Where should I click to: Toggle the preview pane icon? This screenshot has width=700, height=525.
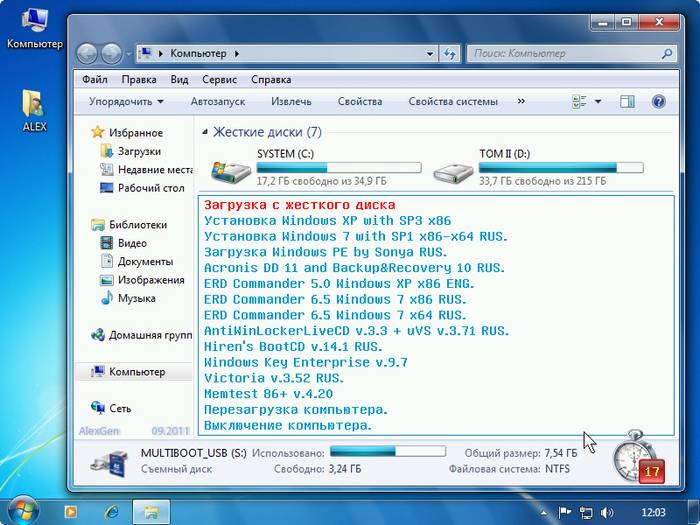pos(627,101)
